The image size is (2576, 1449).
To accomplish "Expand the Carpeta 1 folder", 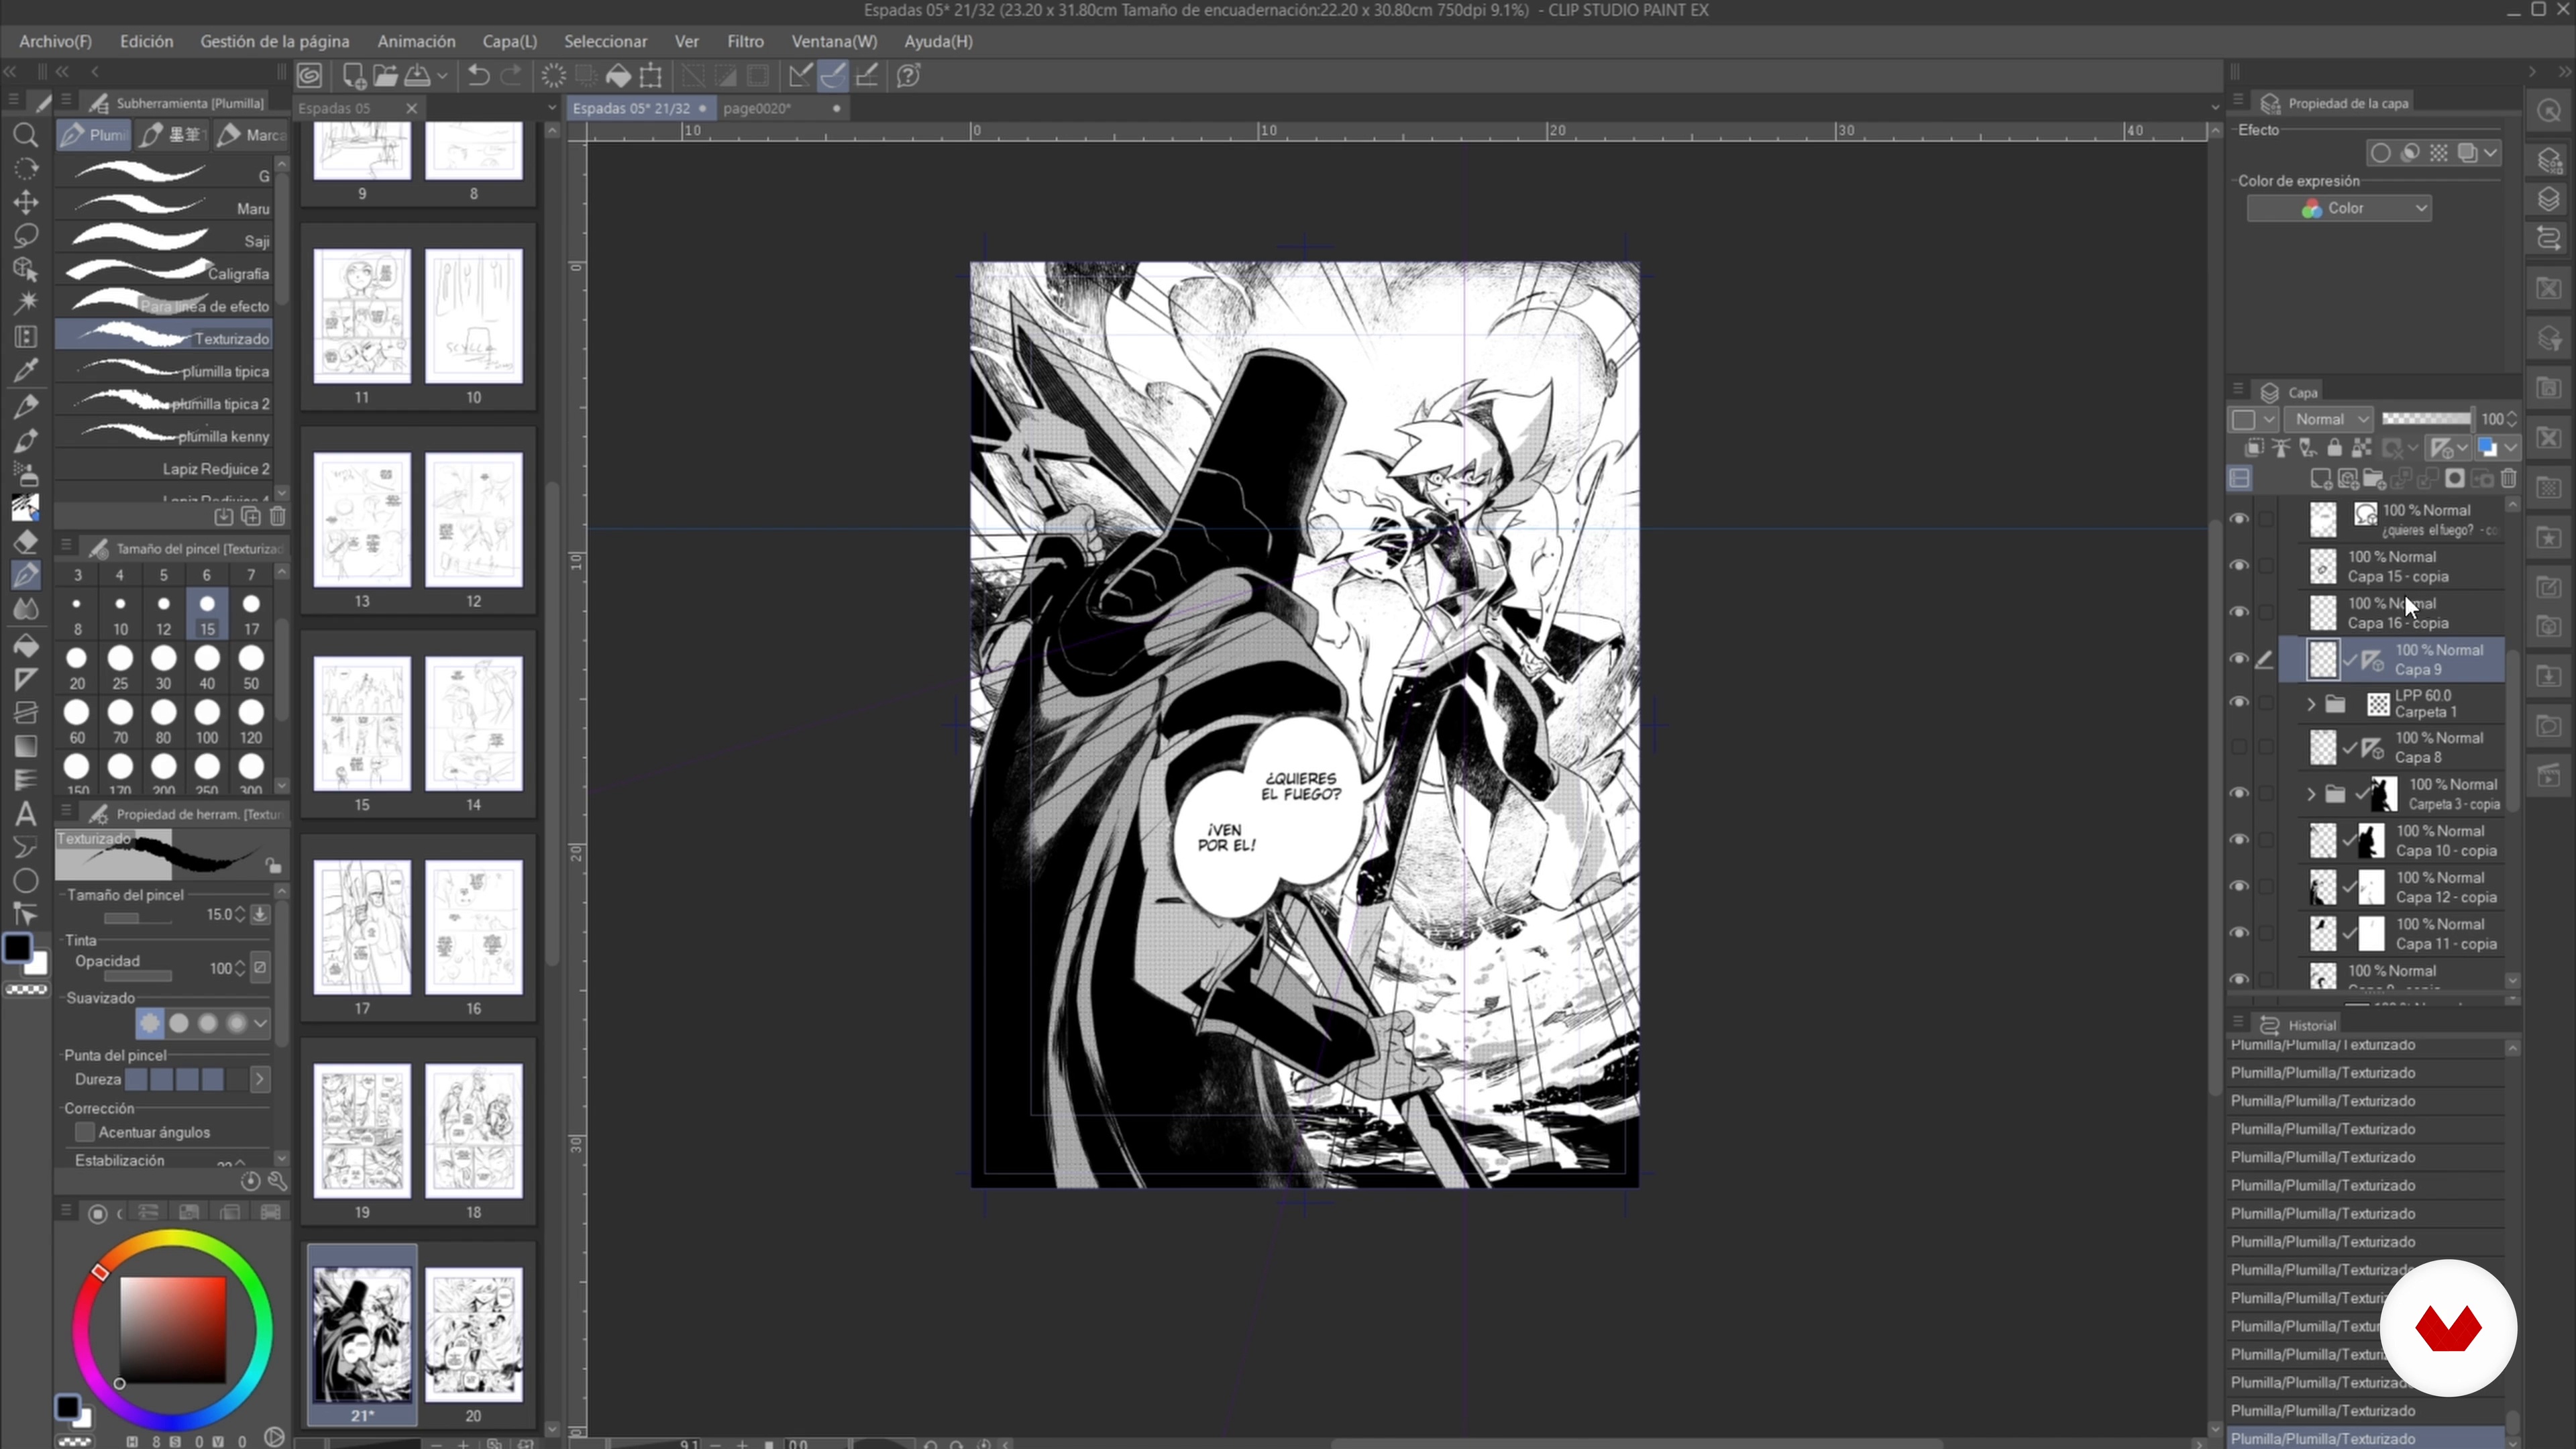I will (x=2311, y=704).
